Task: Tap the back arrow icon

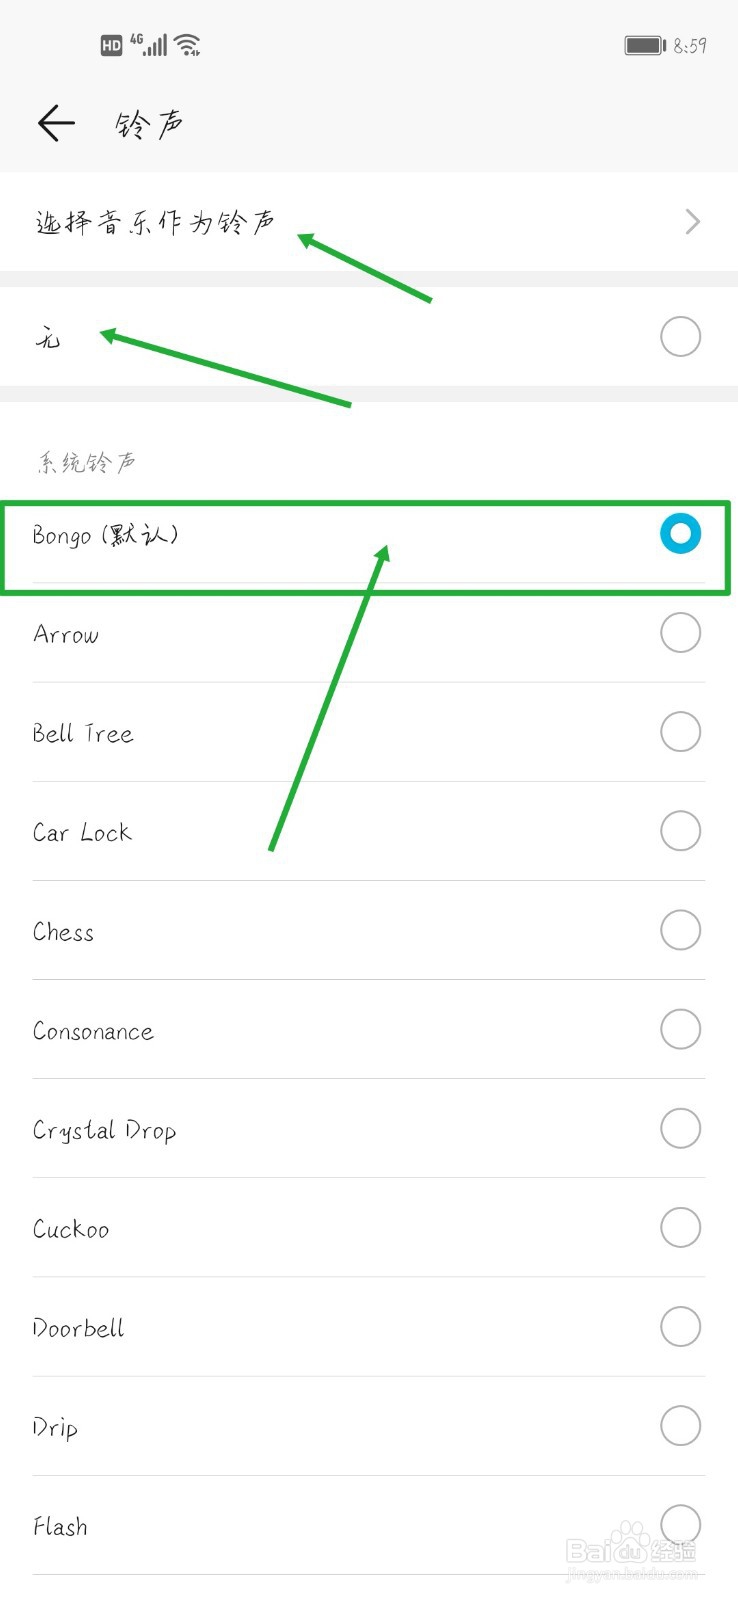Action: (x=56, y=123)
